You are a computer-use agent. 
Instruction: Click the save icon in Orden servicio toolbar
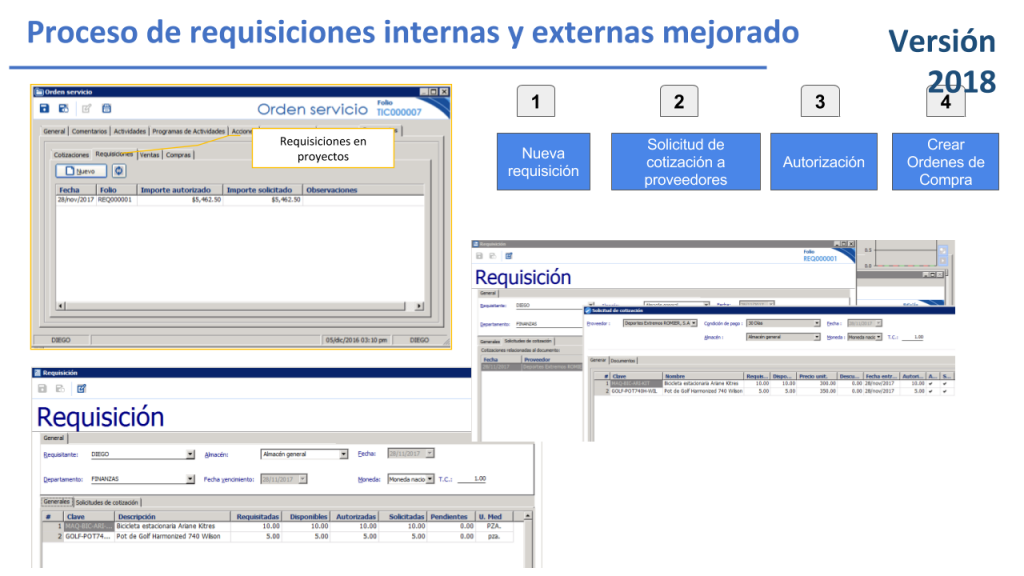point(44,108)
